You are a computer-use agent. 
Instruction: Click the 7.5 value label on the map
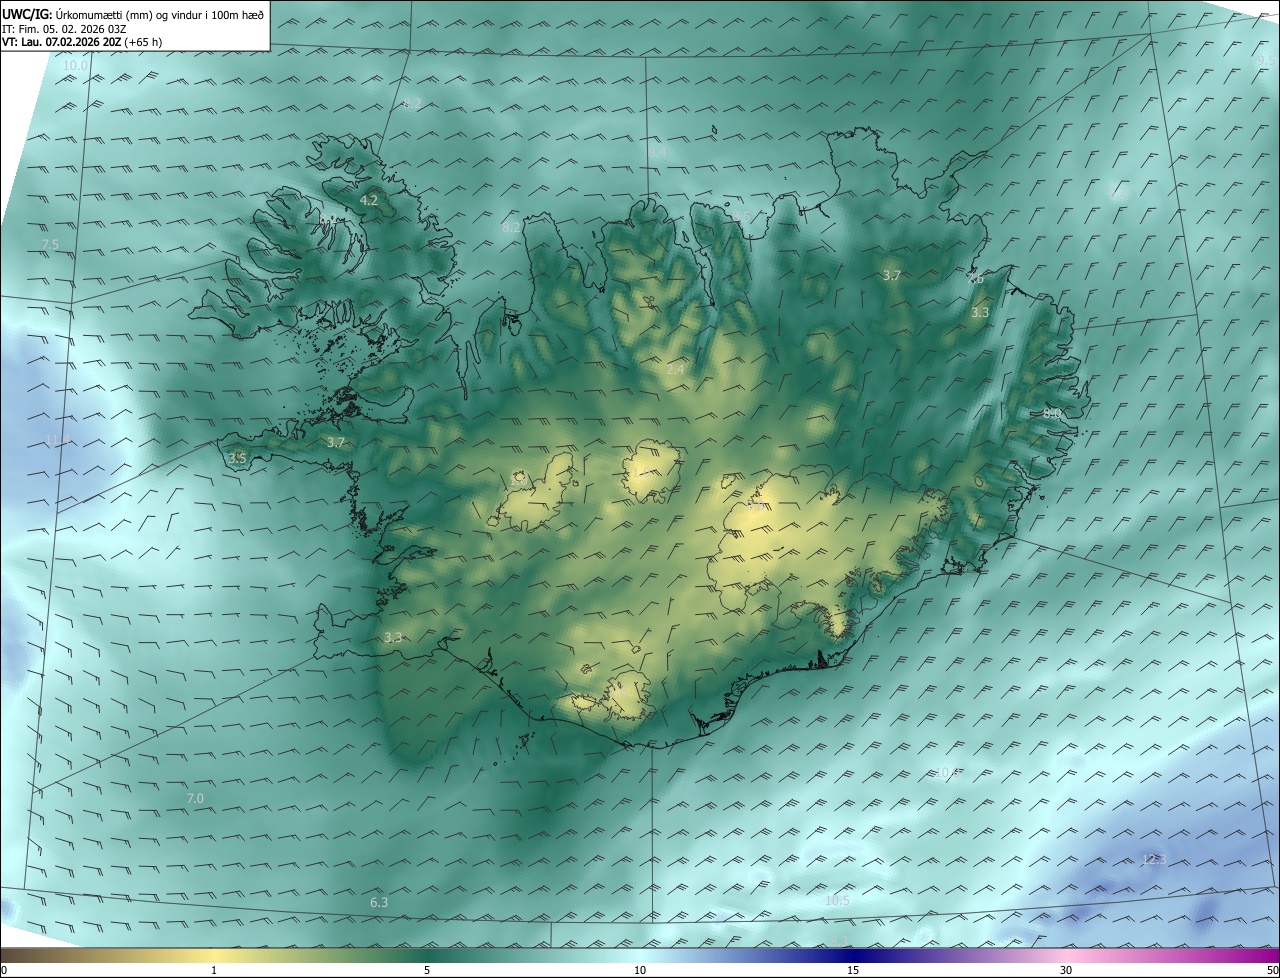tap(51, 245)
